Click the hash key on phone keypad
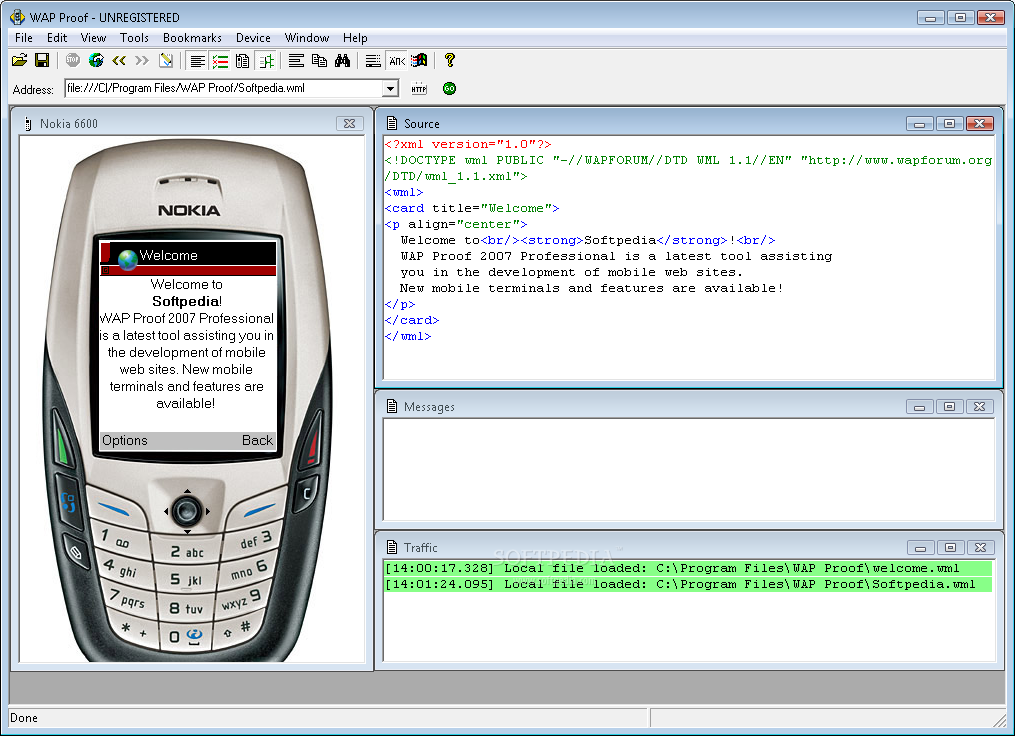The width and height of the screenshot is (1015, 736). pos(236,629)
